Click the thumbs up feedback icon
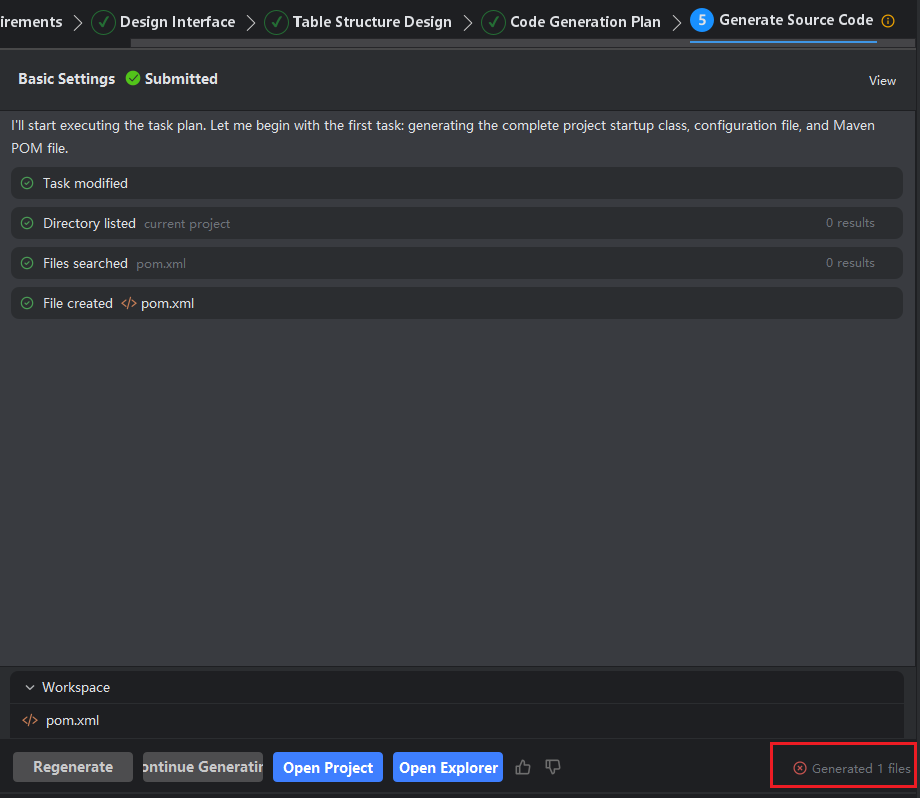The image size is (920, 798). [x=523, y=767]
